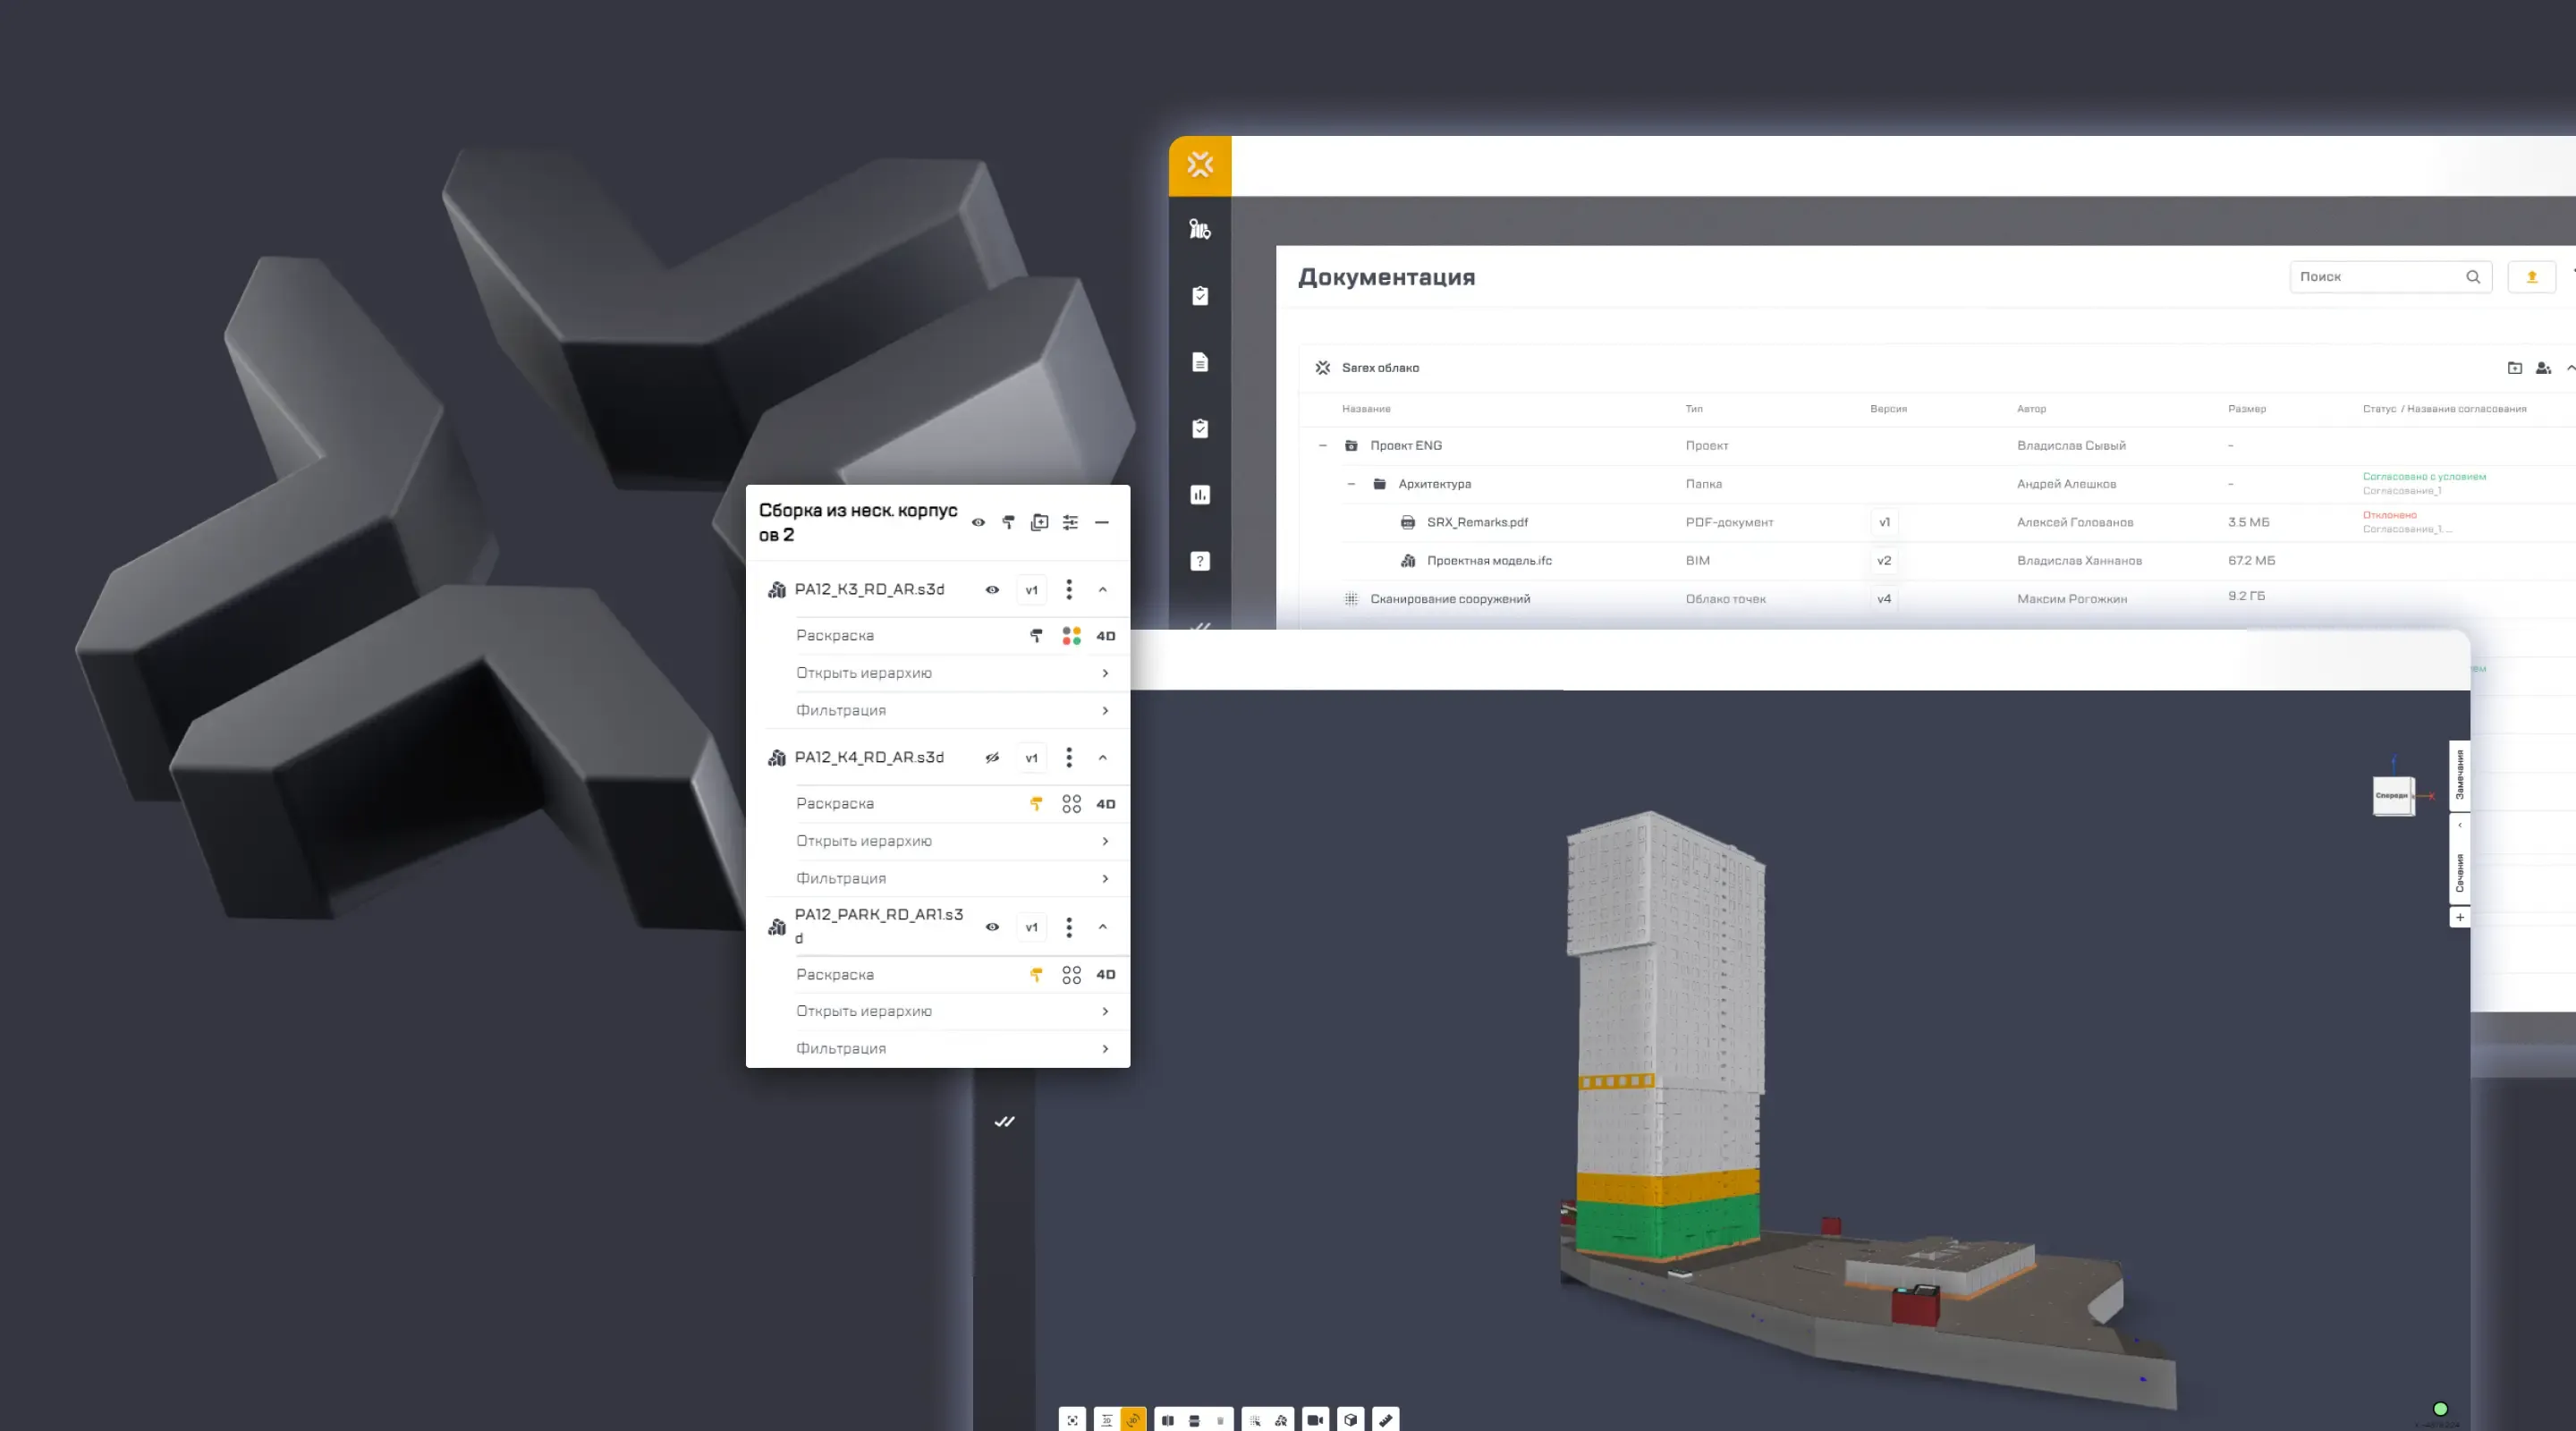Click the fit-to-view focus icon
This screenshot has width=2576, height=1431.
coord(1073,1420)
